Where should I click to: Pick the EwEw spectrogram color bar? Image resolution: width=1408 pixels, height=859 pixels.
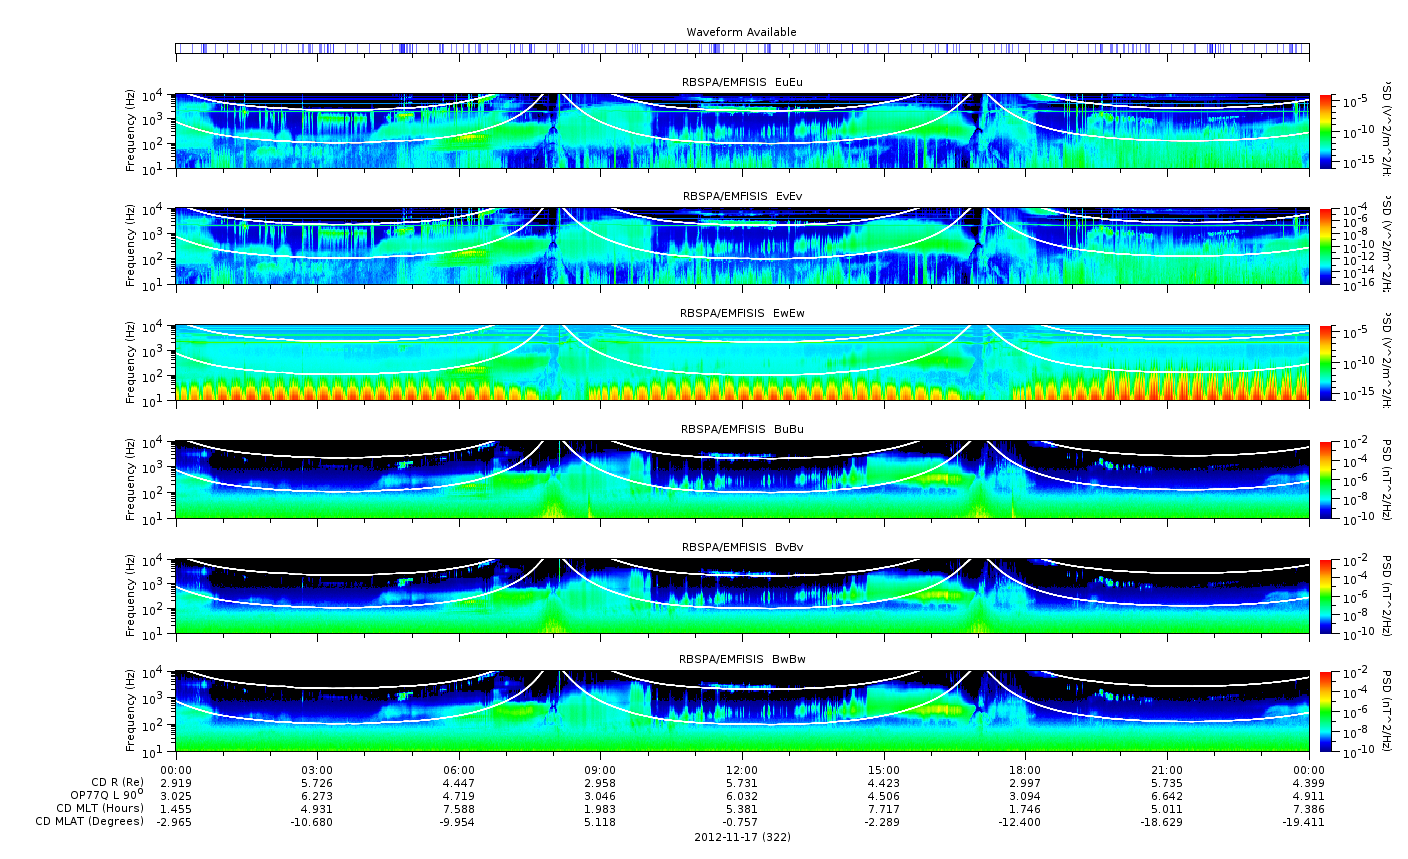(1326, 362)
